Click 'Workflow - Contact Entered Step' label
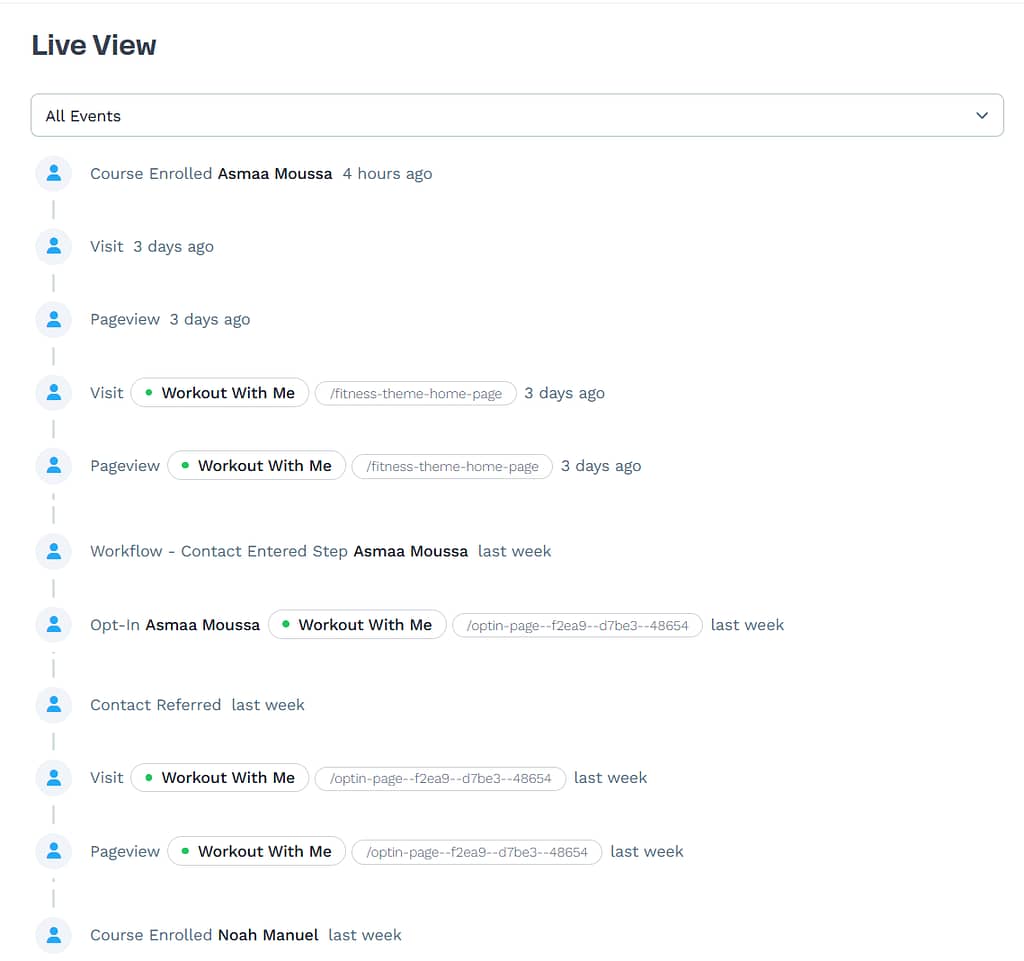This screenshot has height=961, width=1024. [219, 552]
